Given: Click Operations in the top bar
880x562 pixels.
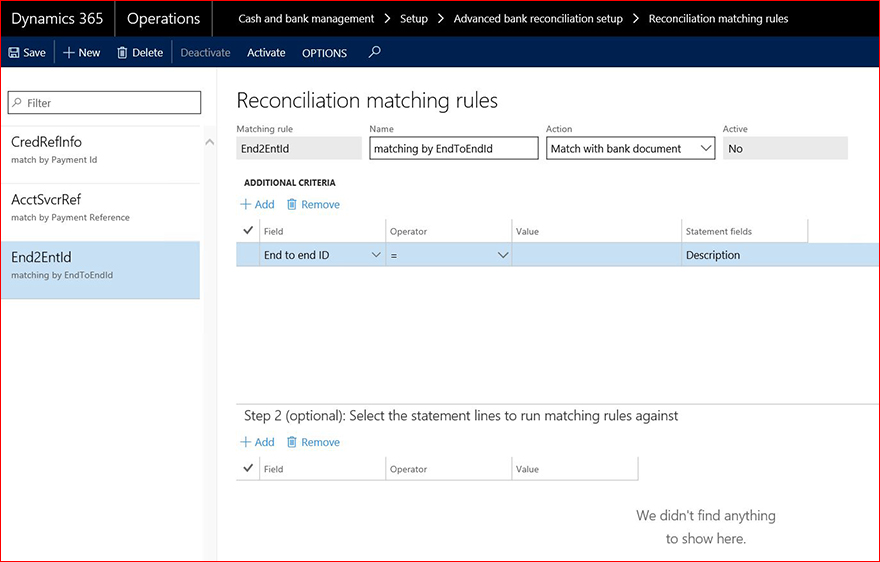Looking at the screenshot, I should (x=163, y=19).
